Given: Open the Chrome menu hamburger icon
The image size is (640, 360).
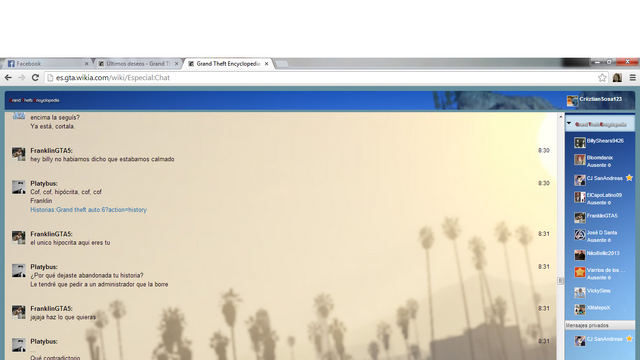Looking at the screenshot, I should click(x=633, y=78).
